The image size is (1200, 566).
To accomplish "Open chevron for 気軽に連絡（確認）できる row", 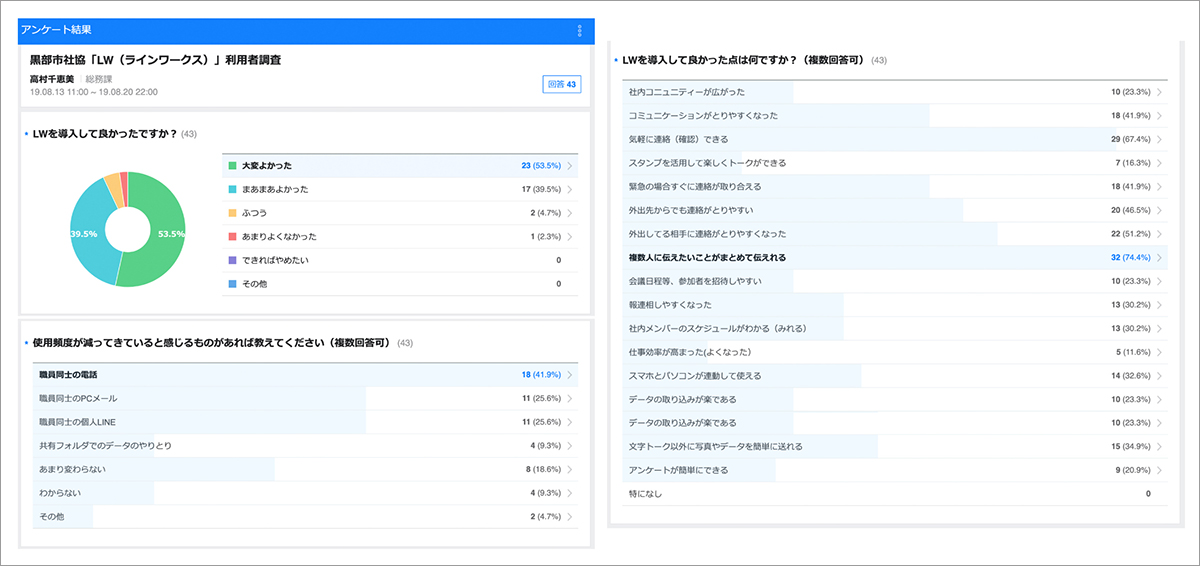I will point(1158,139).
